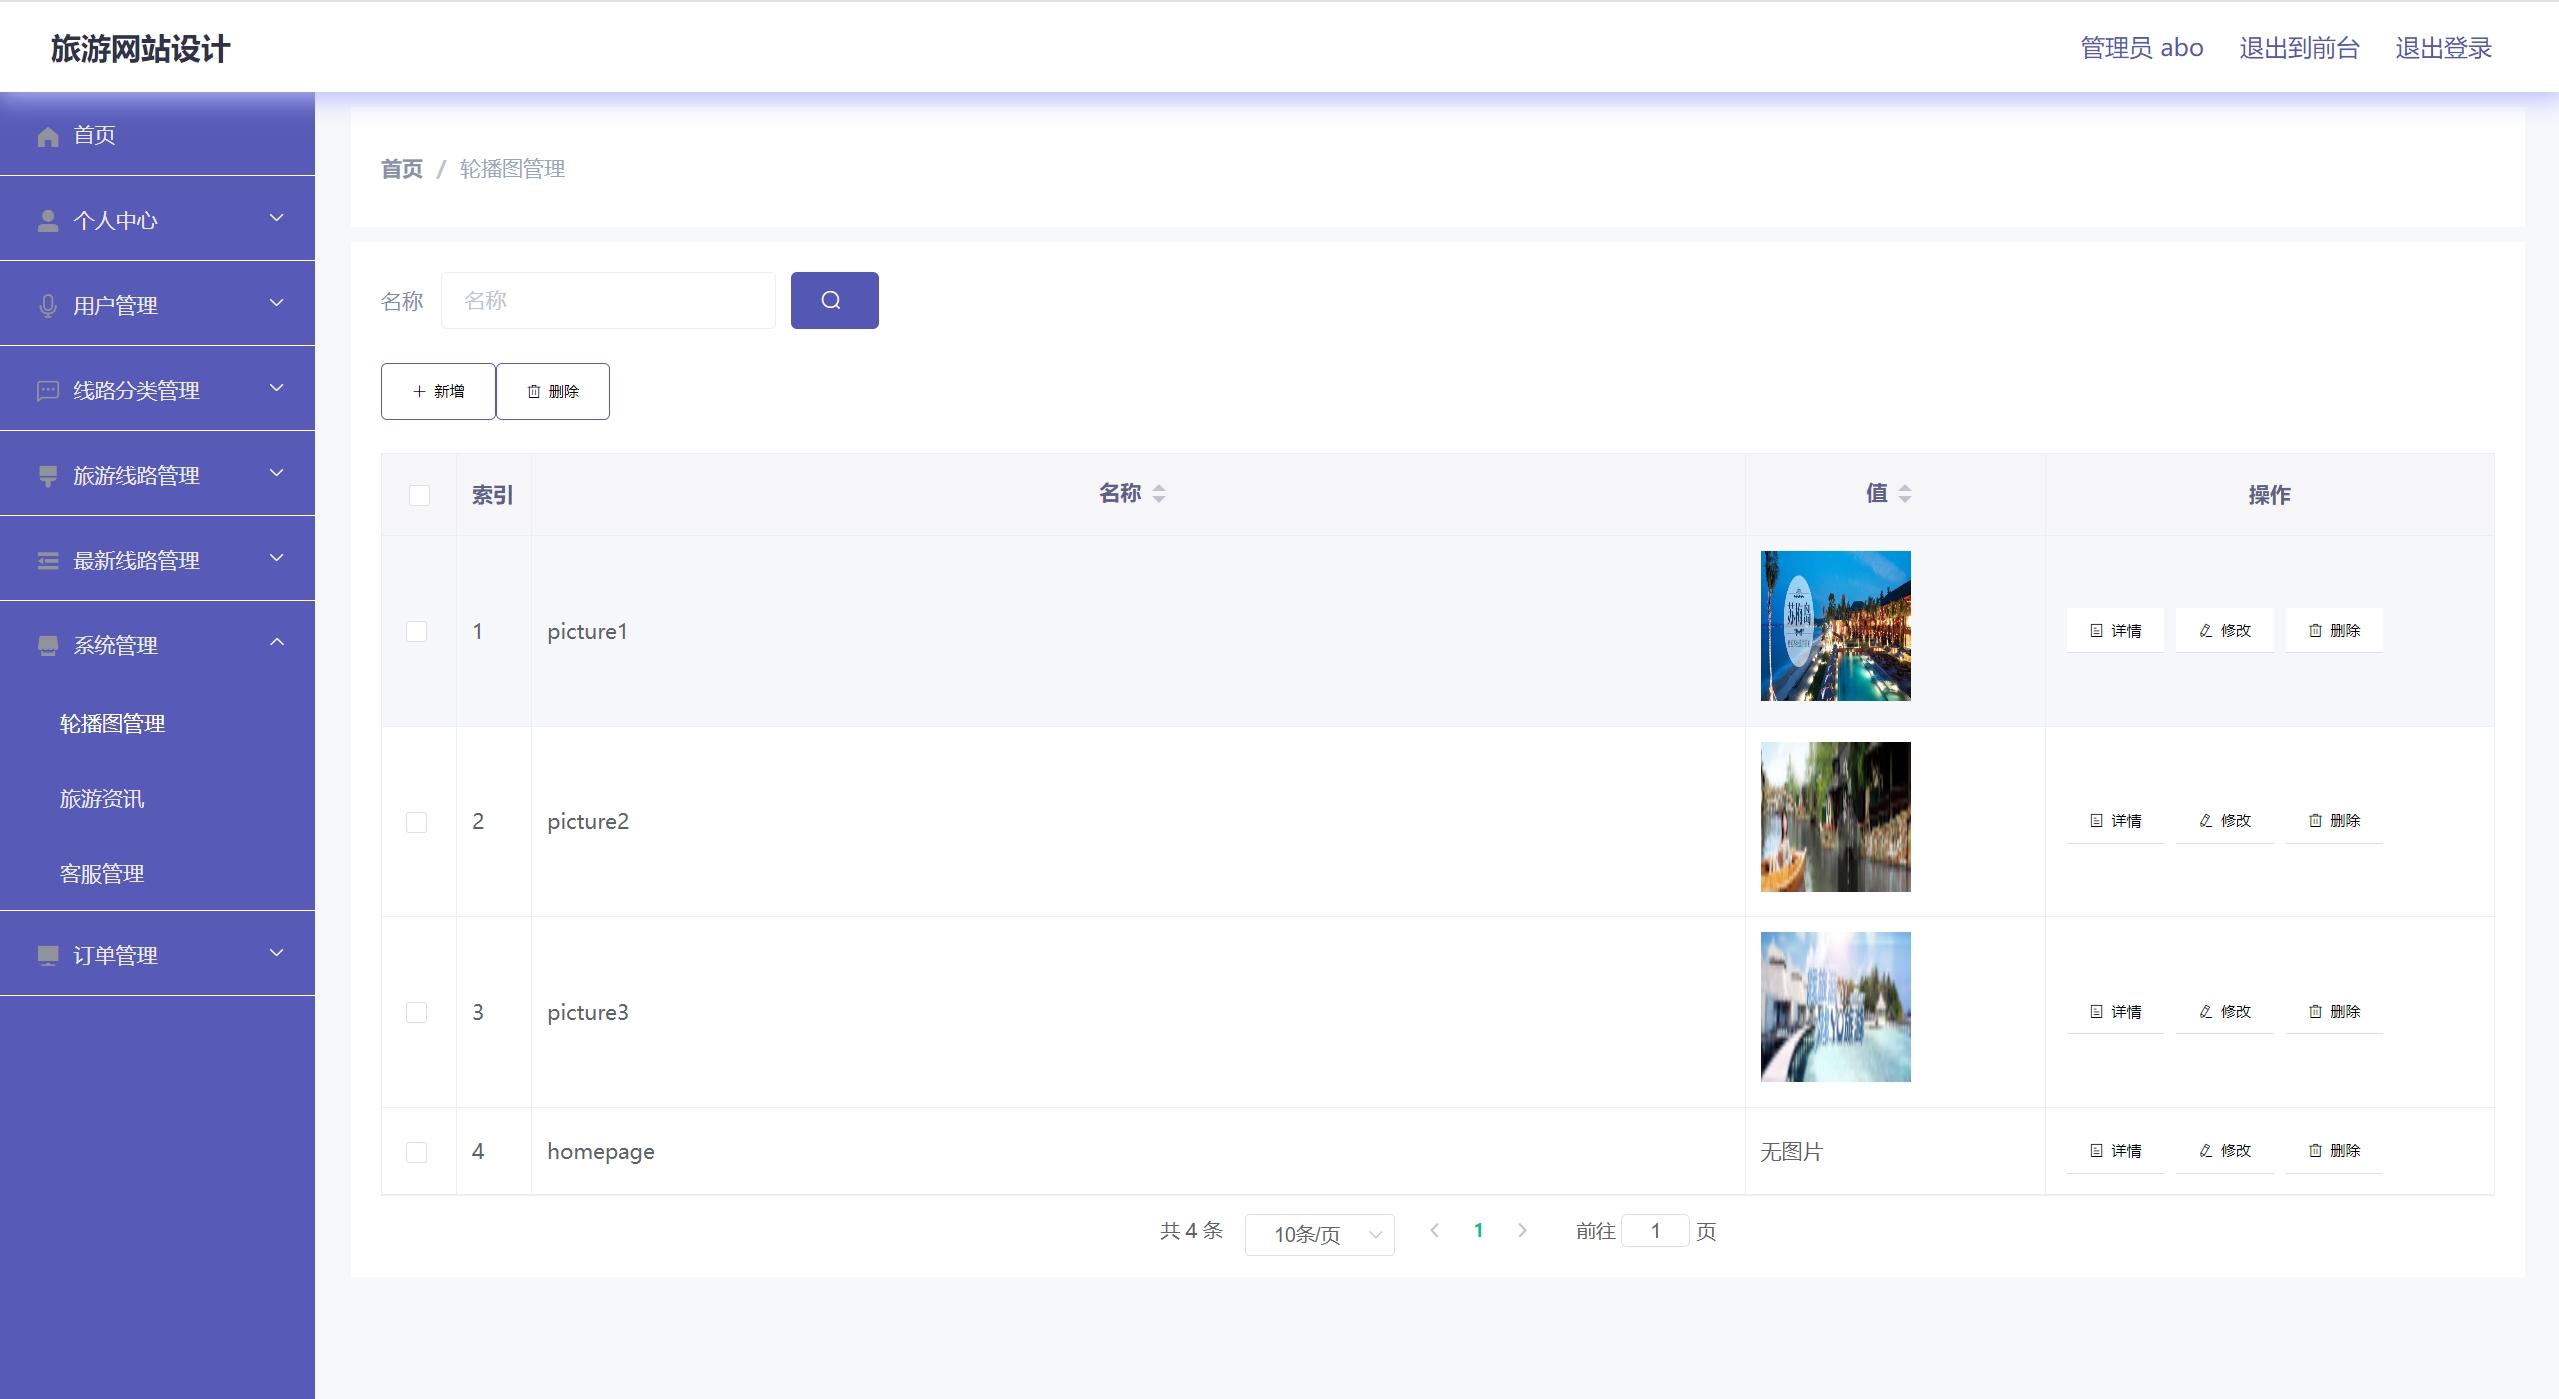Image resolution: width=2559 pixels, height=1399 pixels.
Task: Click the home icon in sidebar
Action: click(48, 136)
